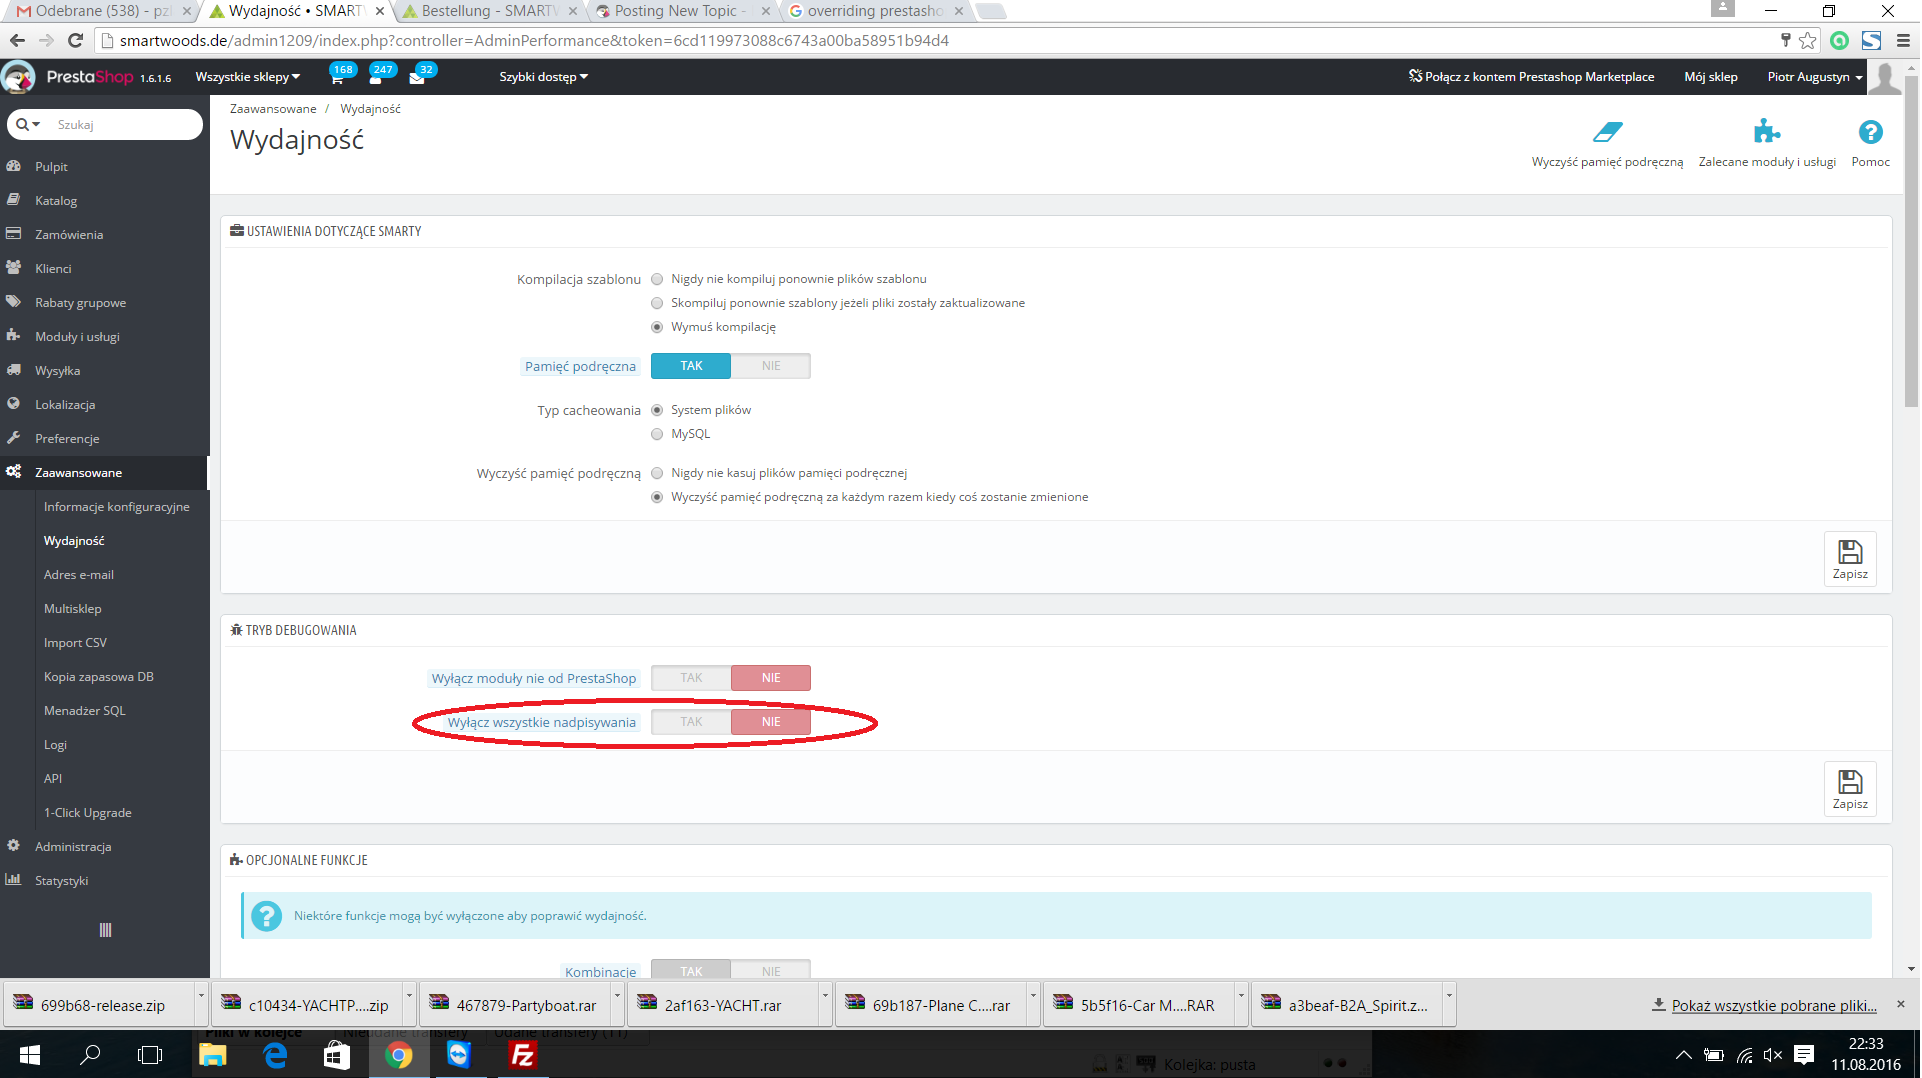This screenshot has width=1922, height=1078.
Task: Open recommended modules puzzle icon
Action: [x=1767, y=131]
